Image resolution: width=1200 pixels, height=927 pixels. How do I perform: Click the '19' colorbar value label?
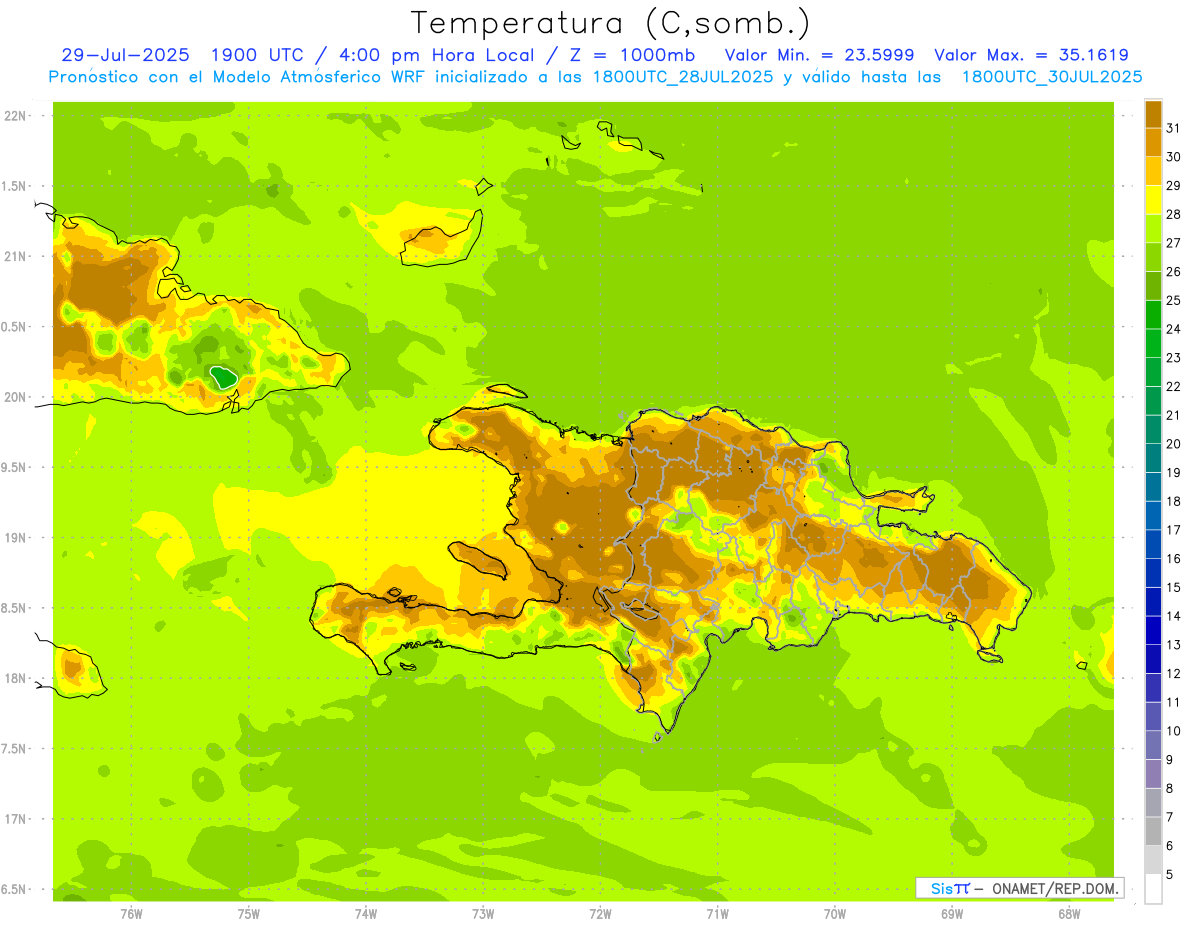[1173, 473]
